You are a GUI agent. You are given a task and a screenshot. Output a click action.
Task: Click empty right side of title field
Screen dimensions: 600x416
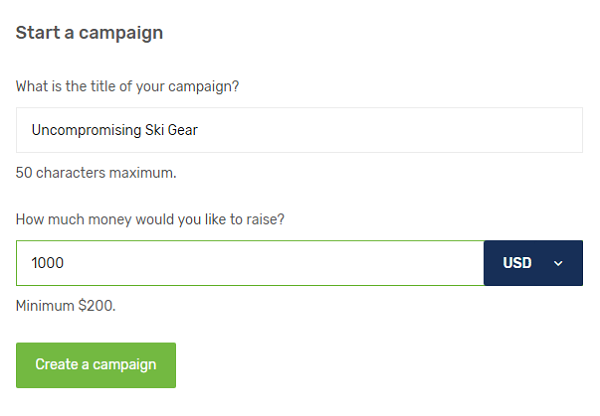pyautogui.click(x=450, y=130)
